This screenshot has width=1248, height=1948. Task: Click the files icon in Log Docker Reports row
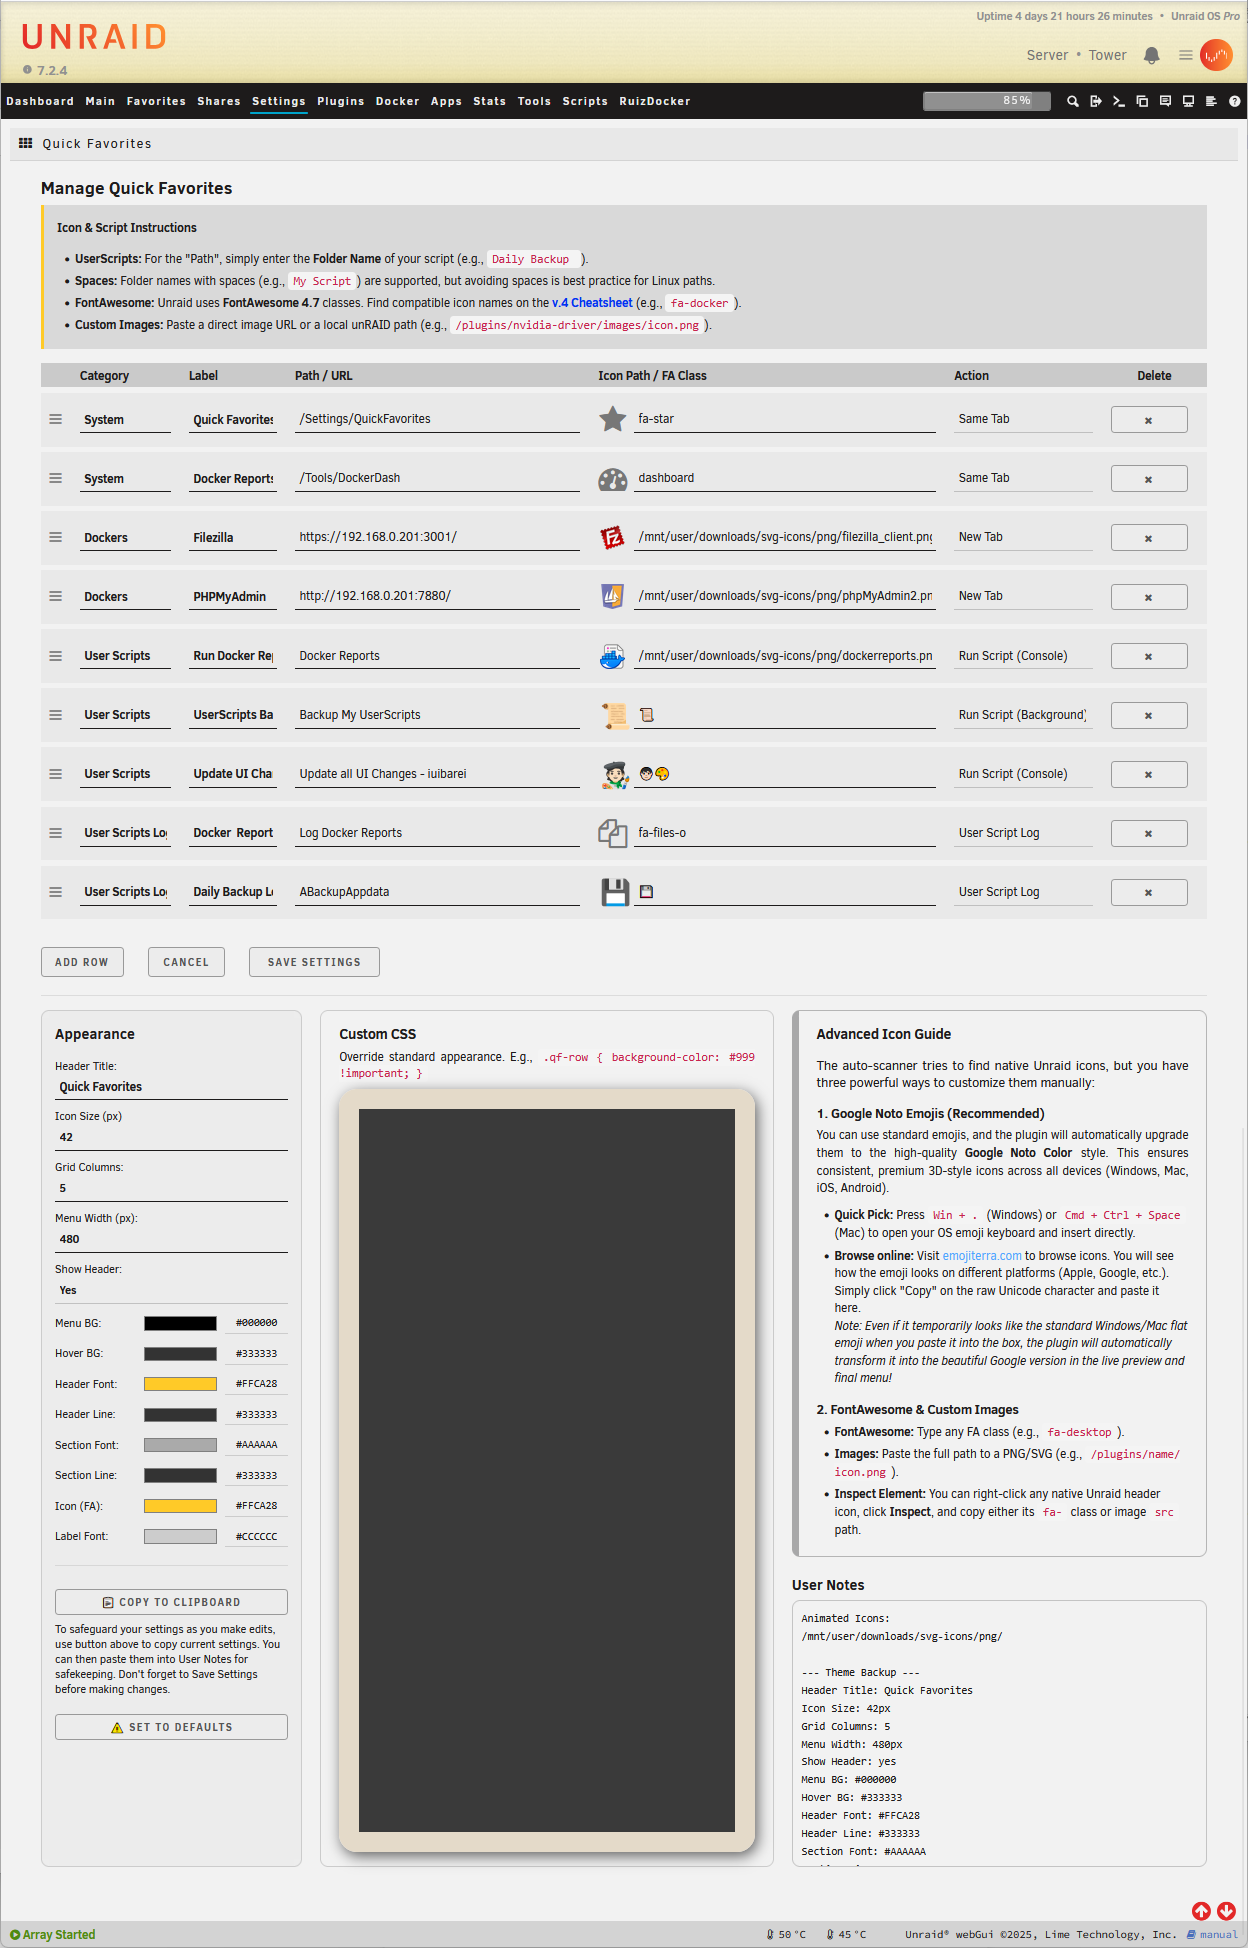pyautogui.click(x=612, y=833)
